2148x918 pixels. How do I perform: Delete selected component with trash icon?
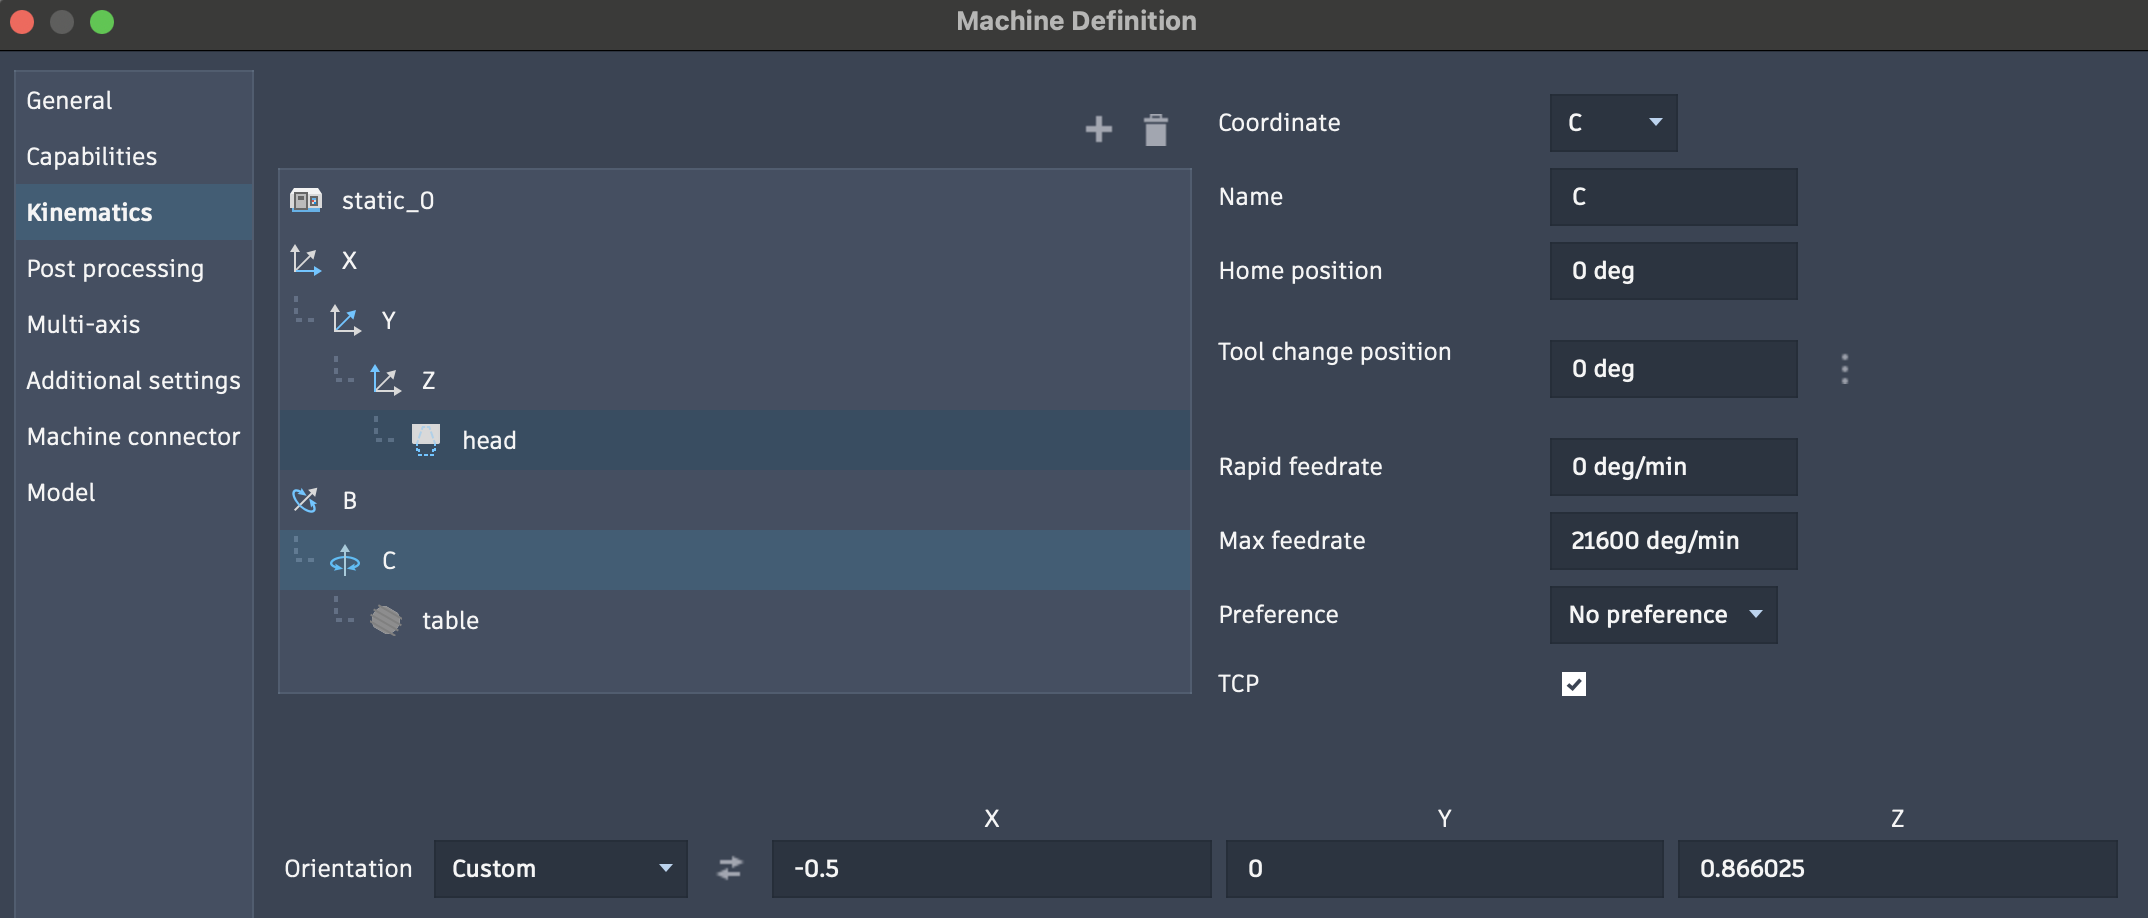1155,130
